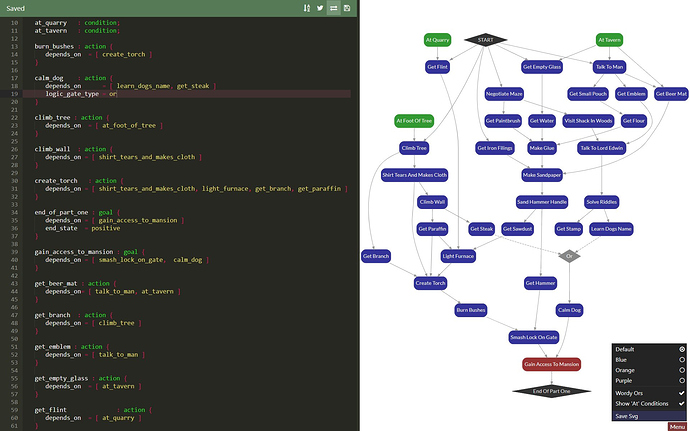The image size is (690, 431).
Task: Select the Get Paraffin node
Action: coord(432,229)
